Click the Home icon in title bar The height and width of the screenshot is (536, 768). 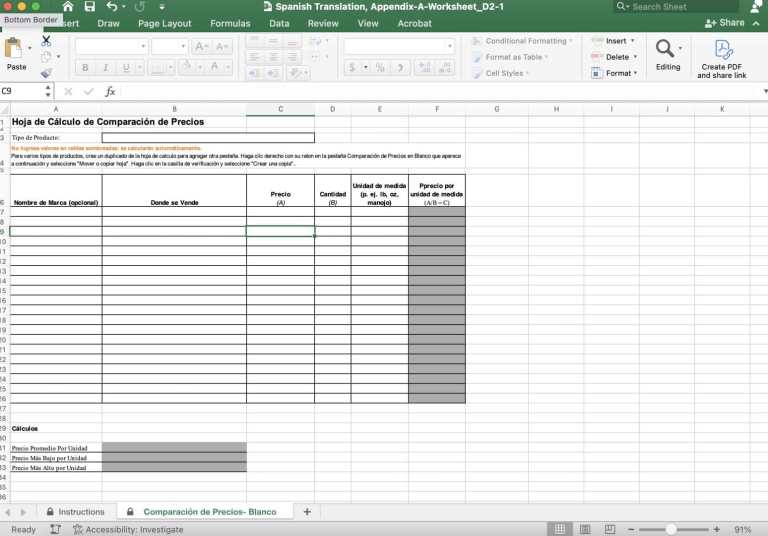pos(68,7)
